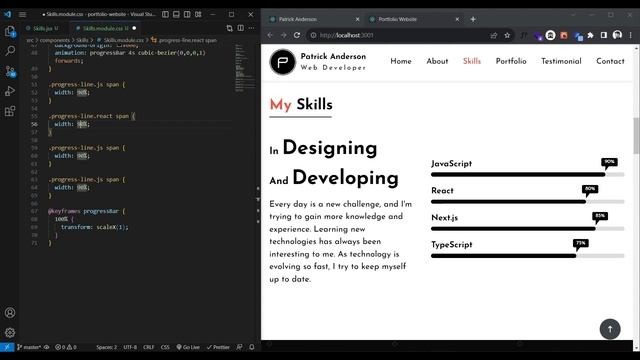Open the Extensions view
This screenshot has width=640, height=360.
point(10,111)
